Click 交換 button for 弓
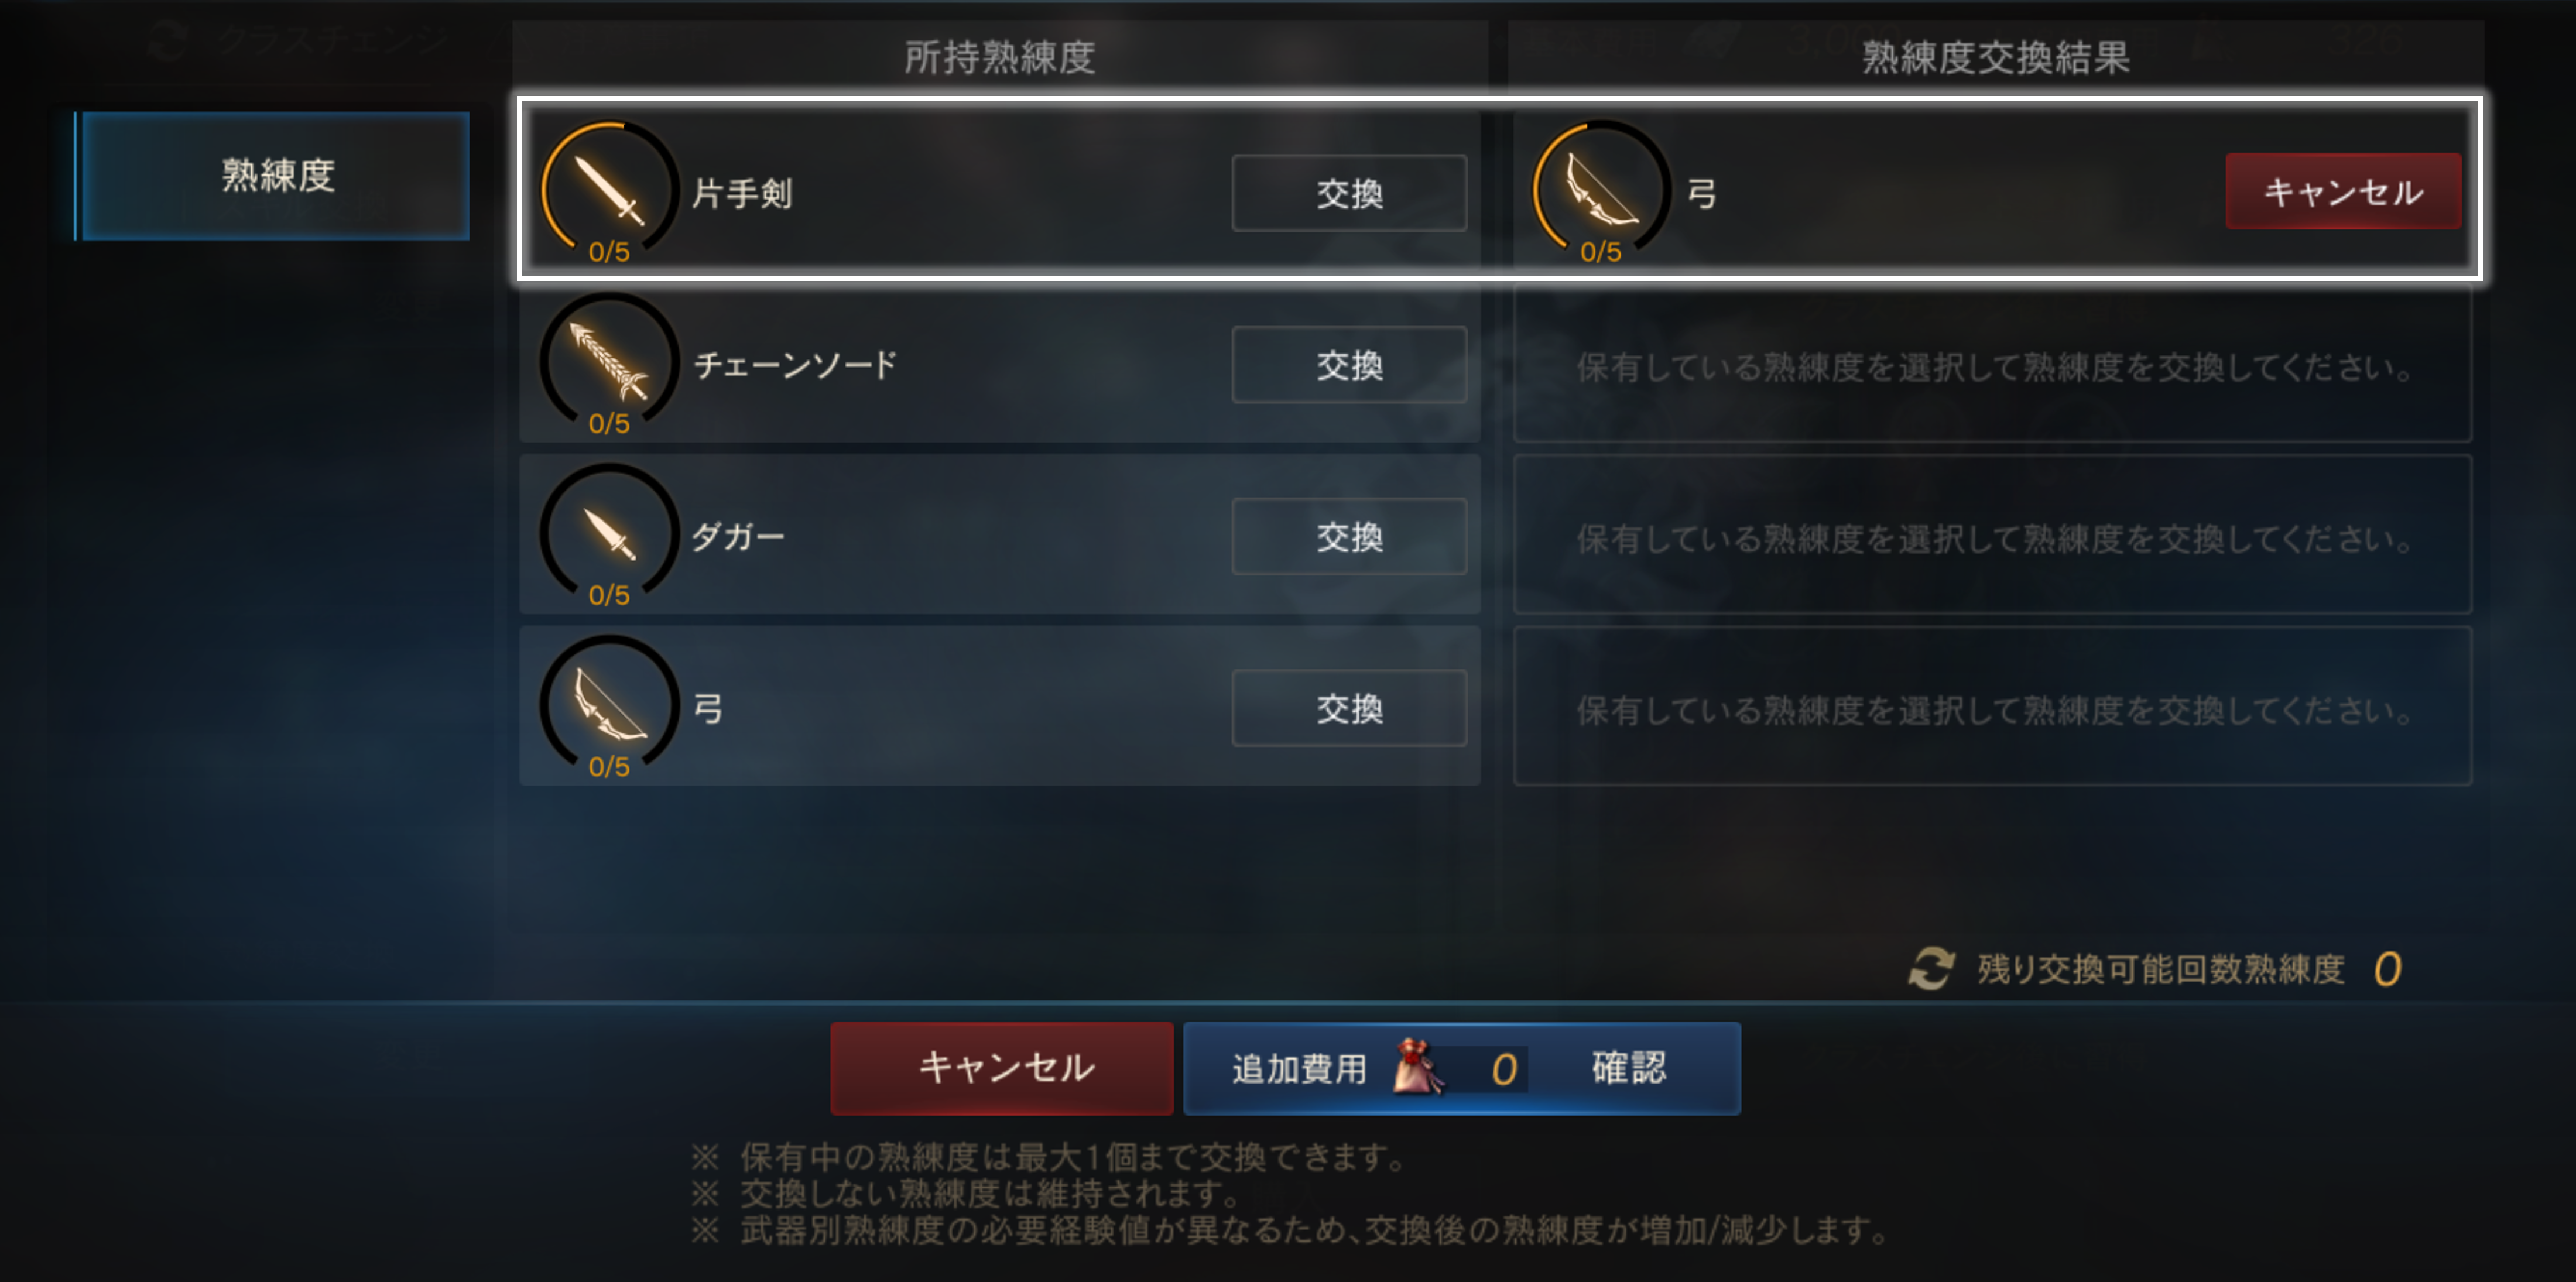This screenshot has width=2576, height=1282. pyautogui.click(x=1349, y=709)
